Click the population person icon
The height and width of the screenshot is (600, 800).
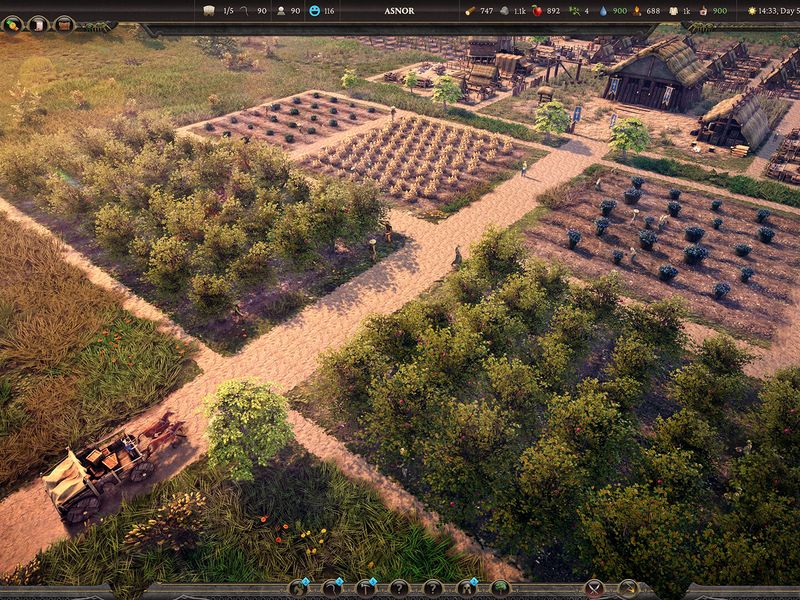(281, 10)
